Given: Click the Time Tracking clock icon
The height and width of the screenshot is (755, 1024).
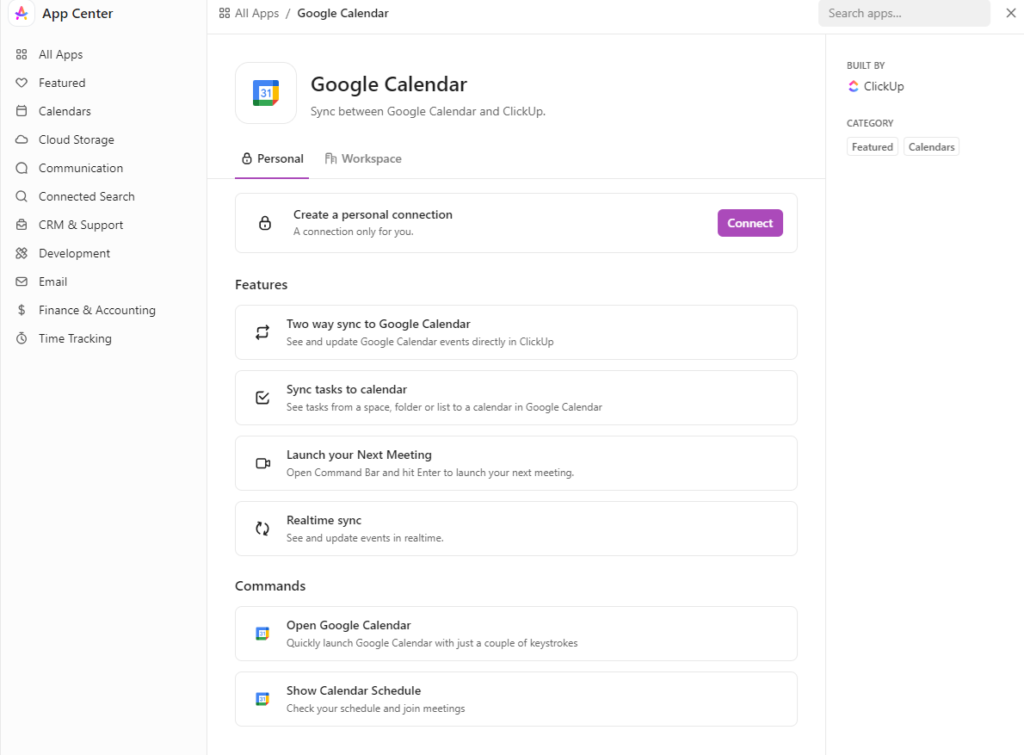Looking at the screenshot, I should click(x=22, y=338).
